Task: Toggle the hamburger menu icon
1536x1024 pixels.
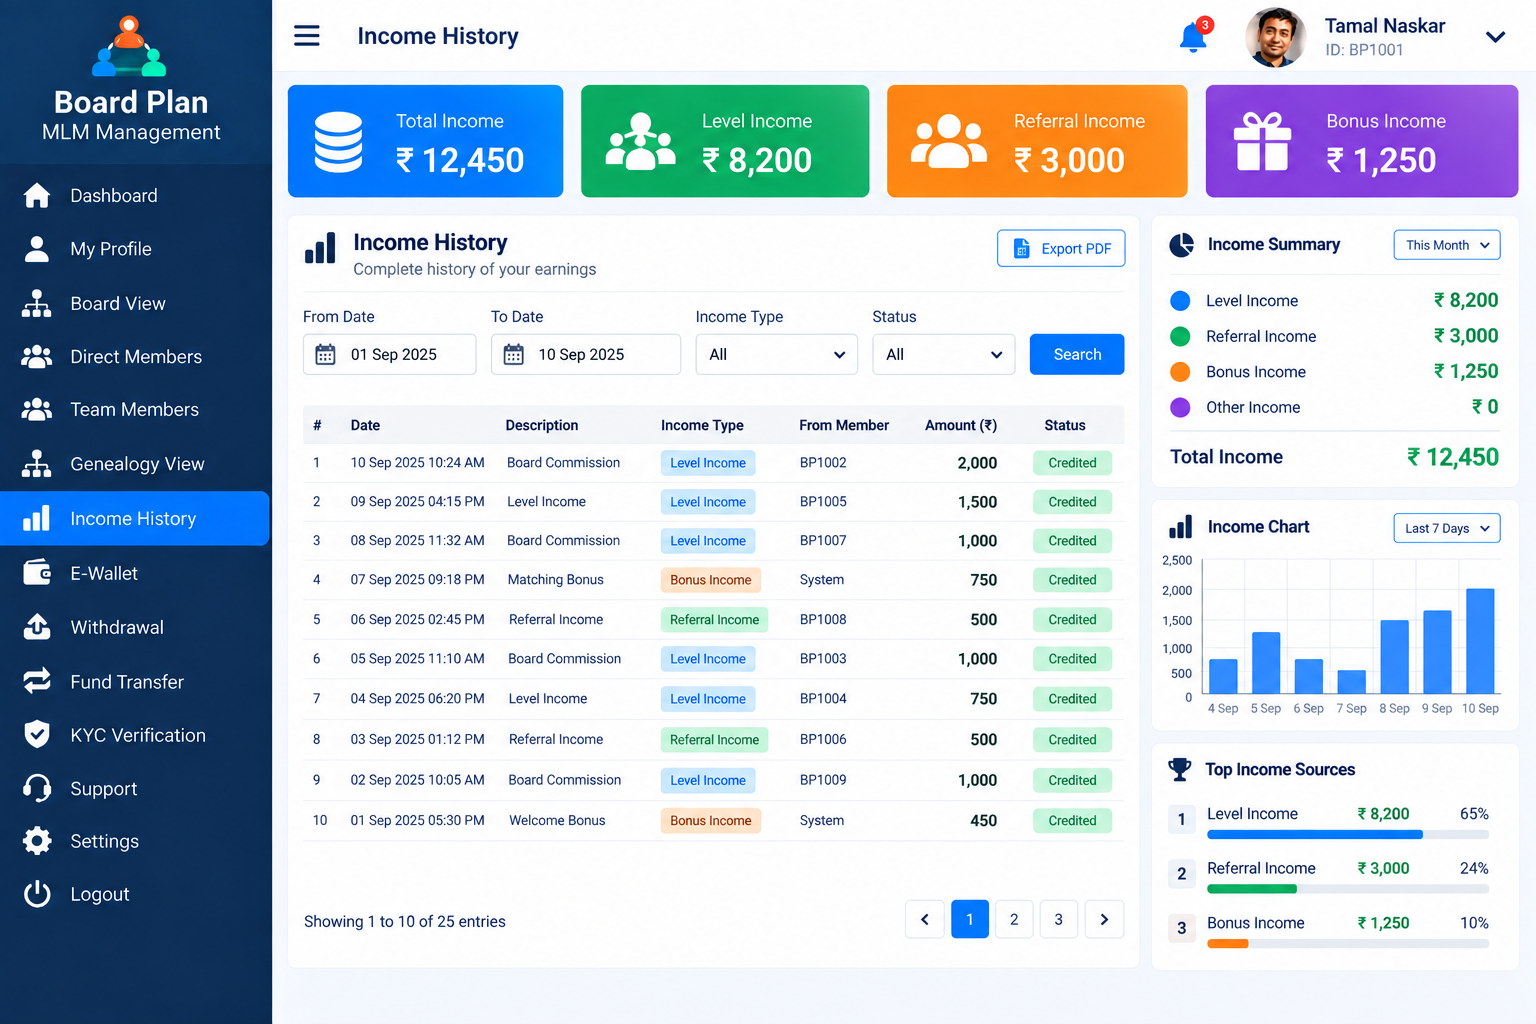Action: [307, 36]
